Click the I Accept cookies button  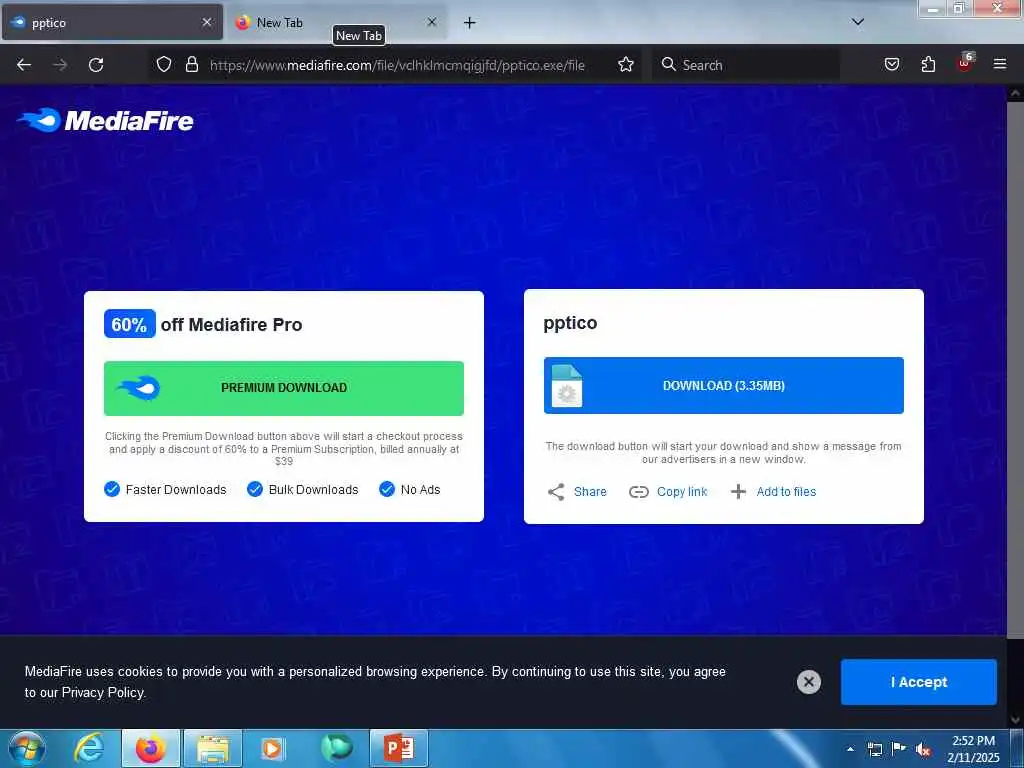pyautogui.click(x=918, y=682)
